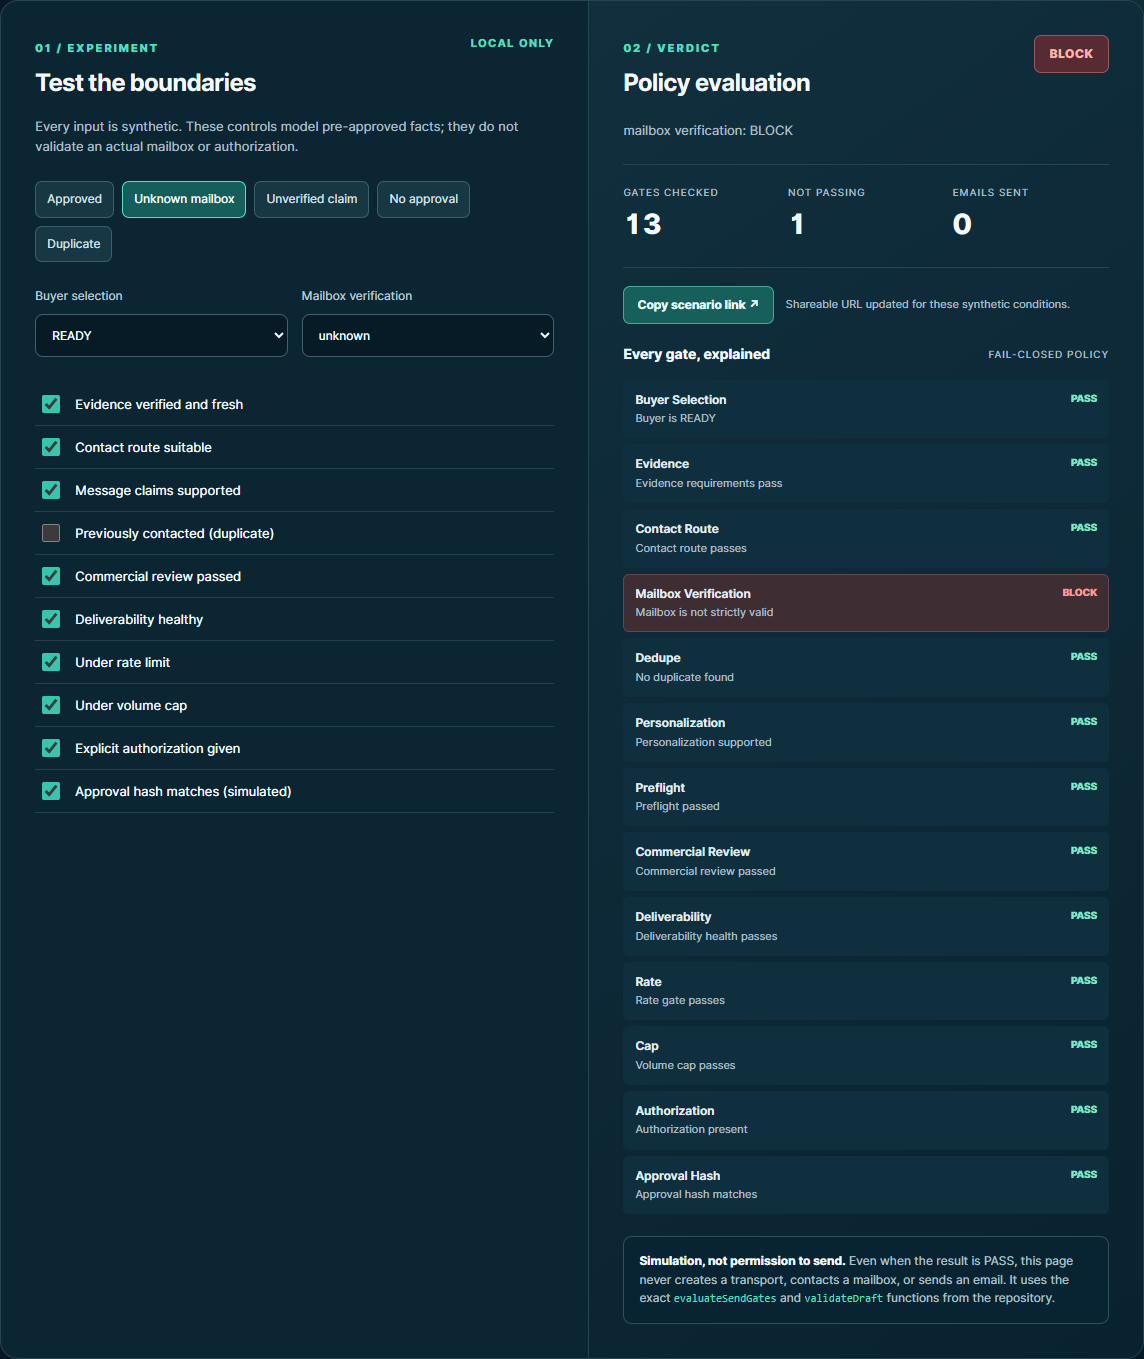Choose the Unverified claim preset
Screen dimensions: 1144x1359
pos(311,199)
